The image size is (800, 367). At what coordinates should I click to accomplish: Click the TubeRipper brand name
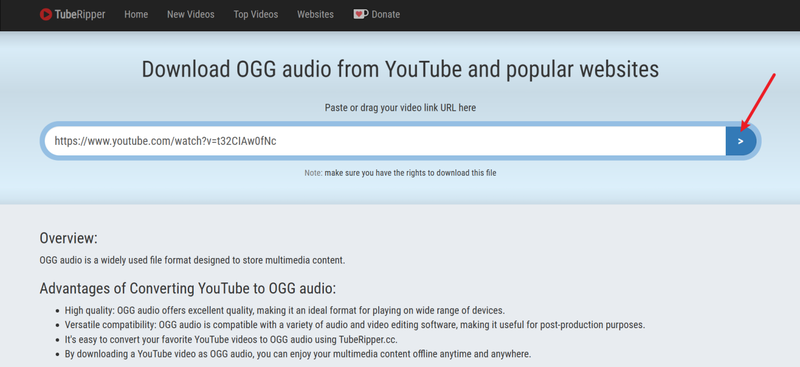point(80,14)
